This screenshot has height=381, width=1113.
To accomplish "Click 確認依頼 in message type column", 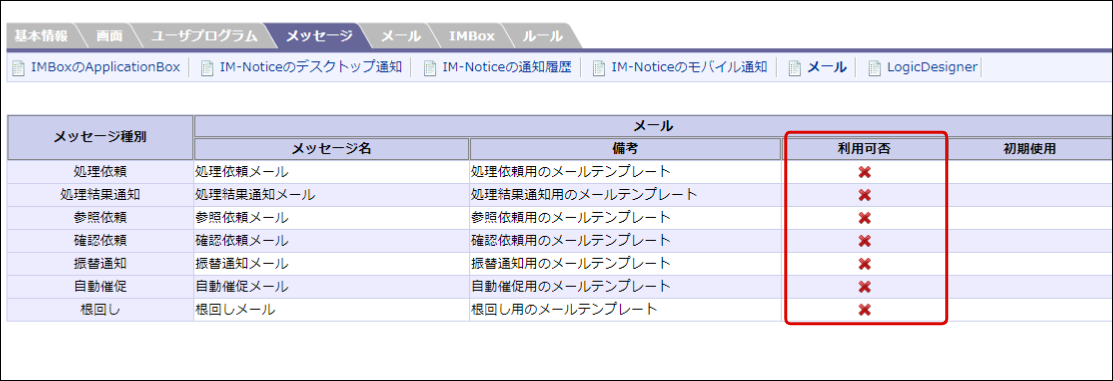I will pos(100,241).
